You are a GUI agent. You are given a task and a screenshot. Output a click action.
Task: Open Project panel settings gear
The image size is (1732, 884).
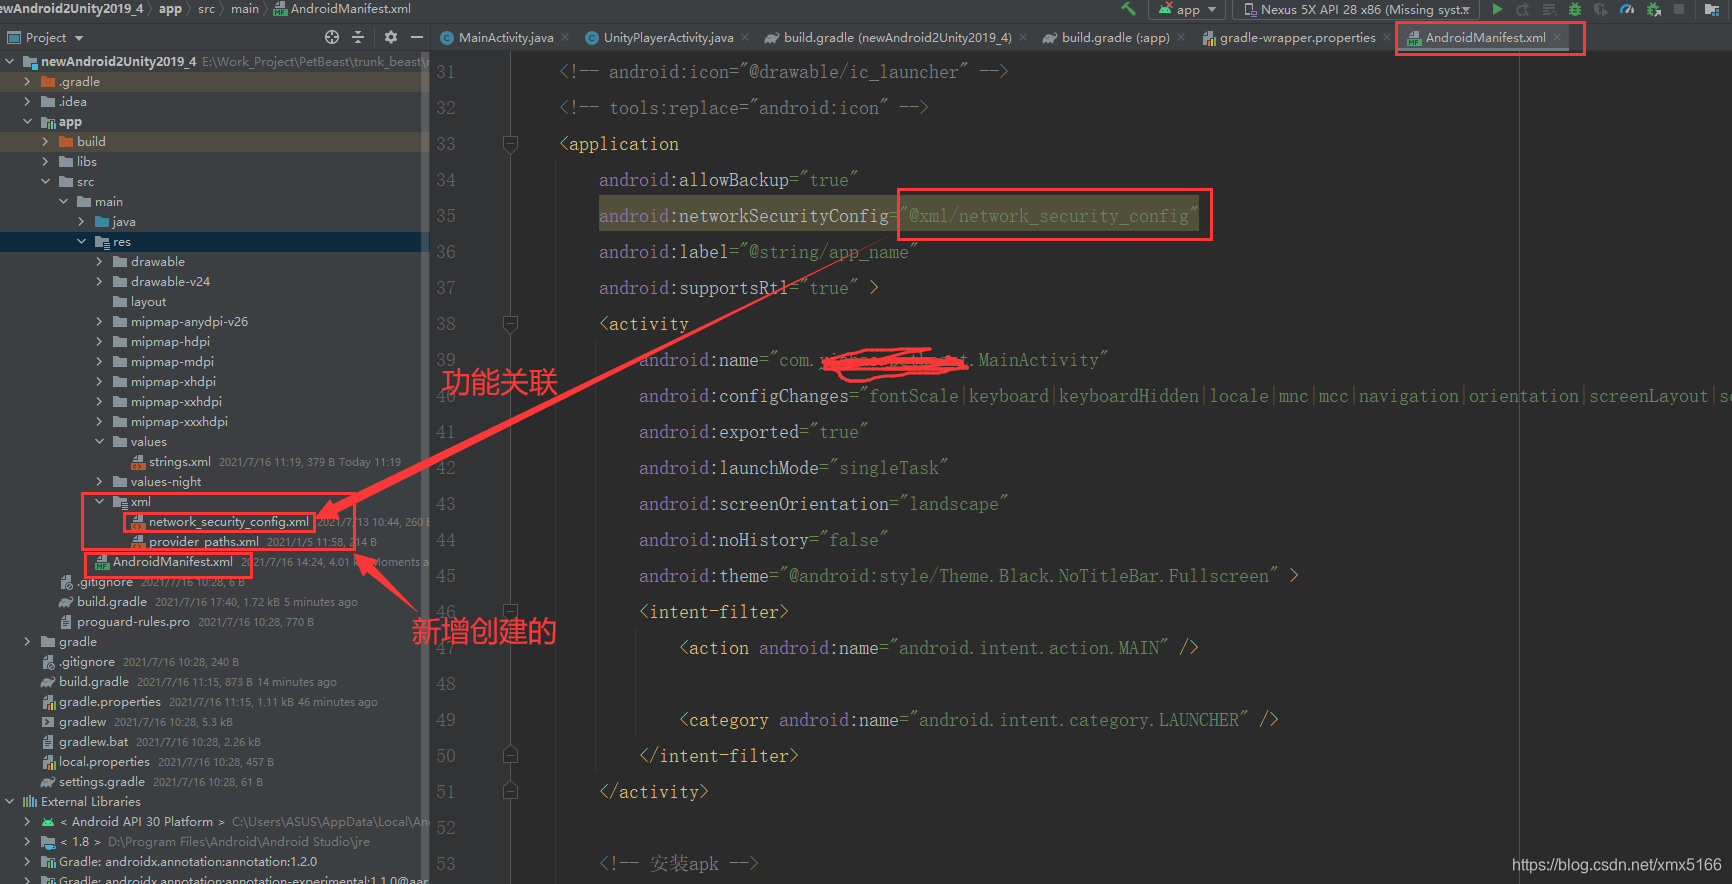[x=390, y=37]
